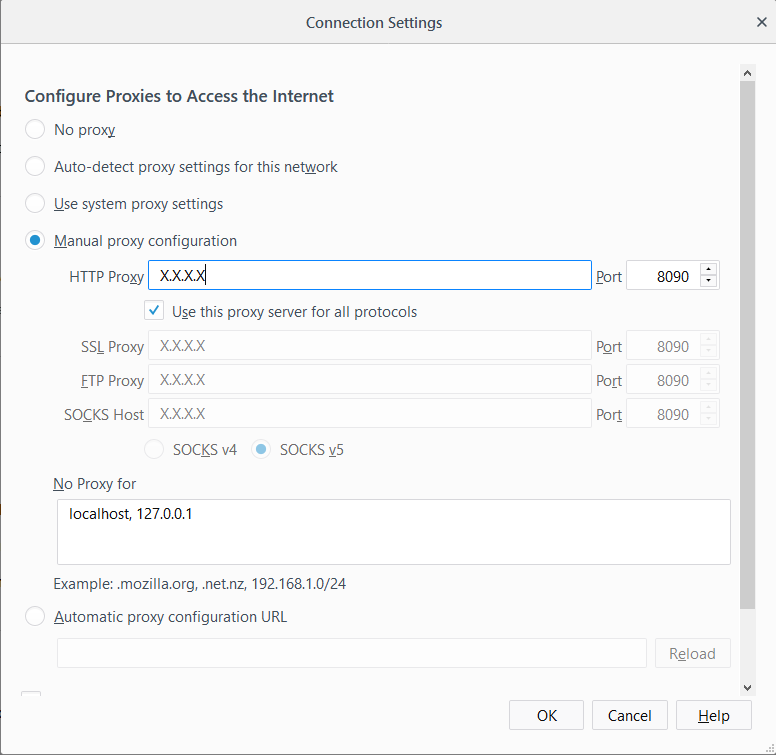Choose Auto-detect proxy settings for this network

[x=35, y=166]
